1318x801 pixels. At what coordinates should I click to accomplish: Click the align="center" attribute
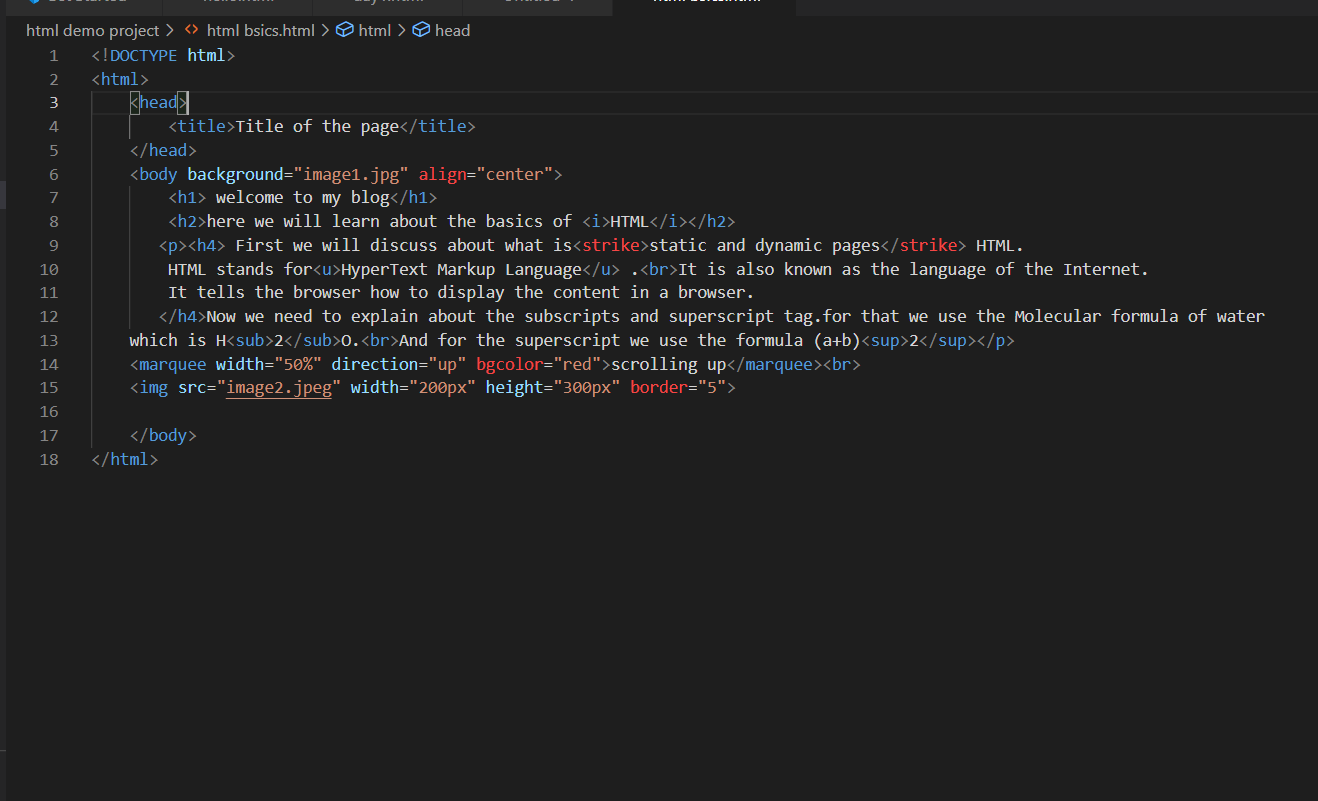pos(486,174)
